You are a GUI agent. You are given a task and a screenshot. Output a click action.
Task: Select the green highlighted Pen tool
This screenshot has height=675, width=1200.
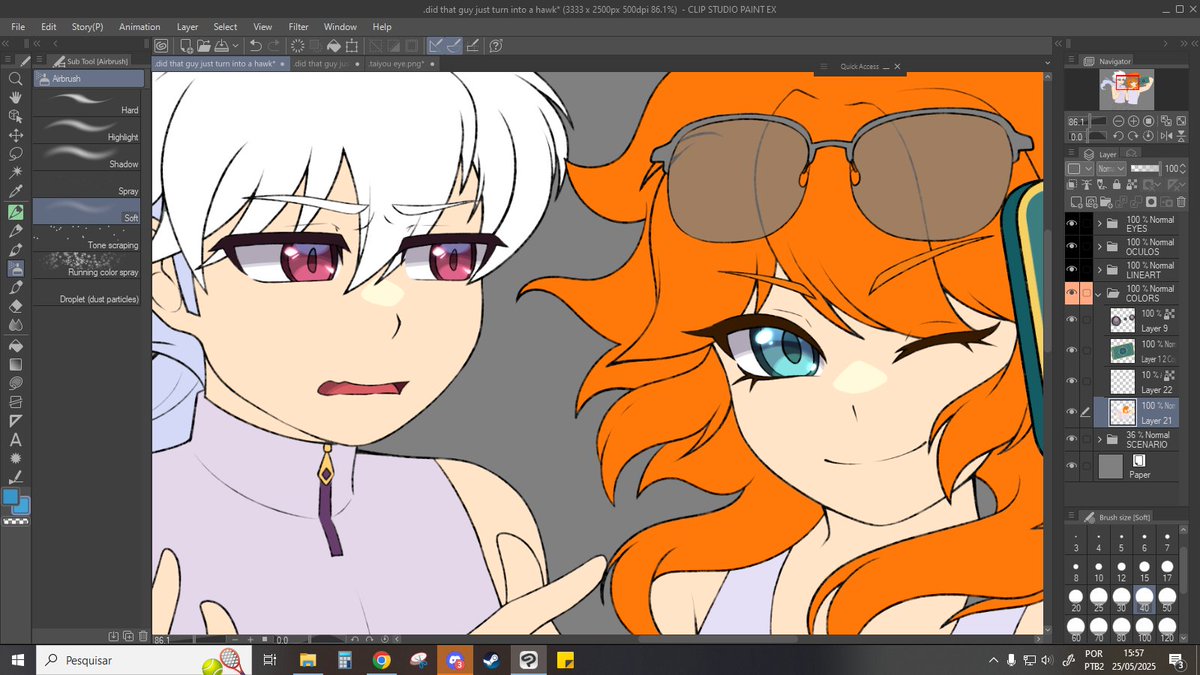pyautogui.click(x=15, y=212)
